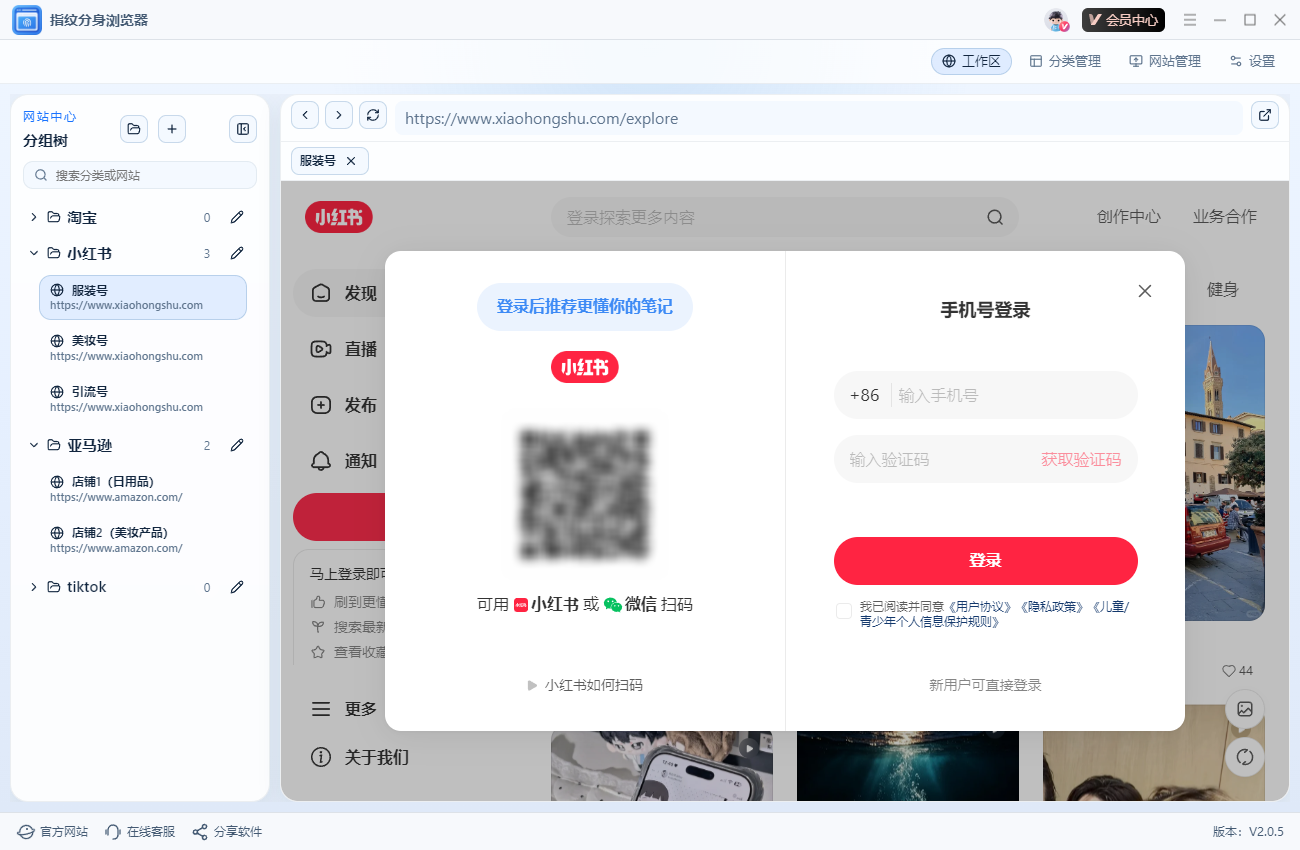Expand the tiktok group

[33, 587]
